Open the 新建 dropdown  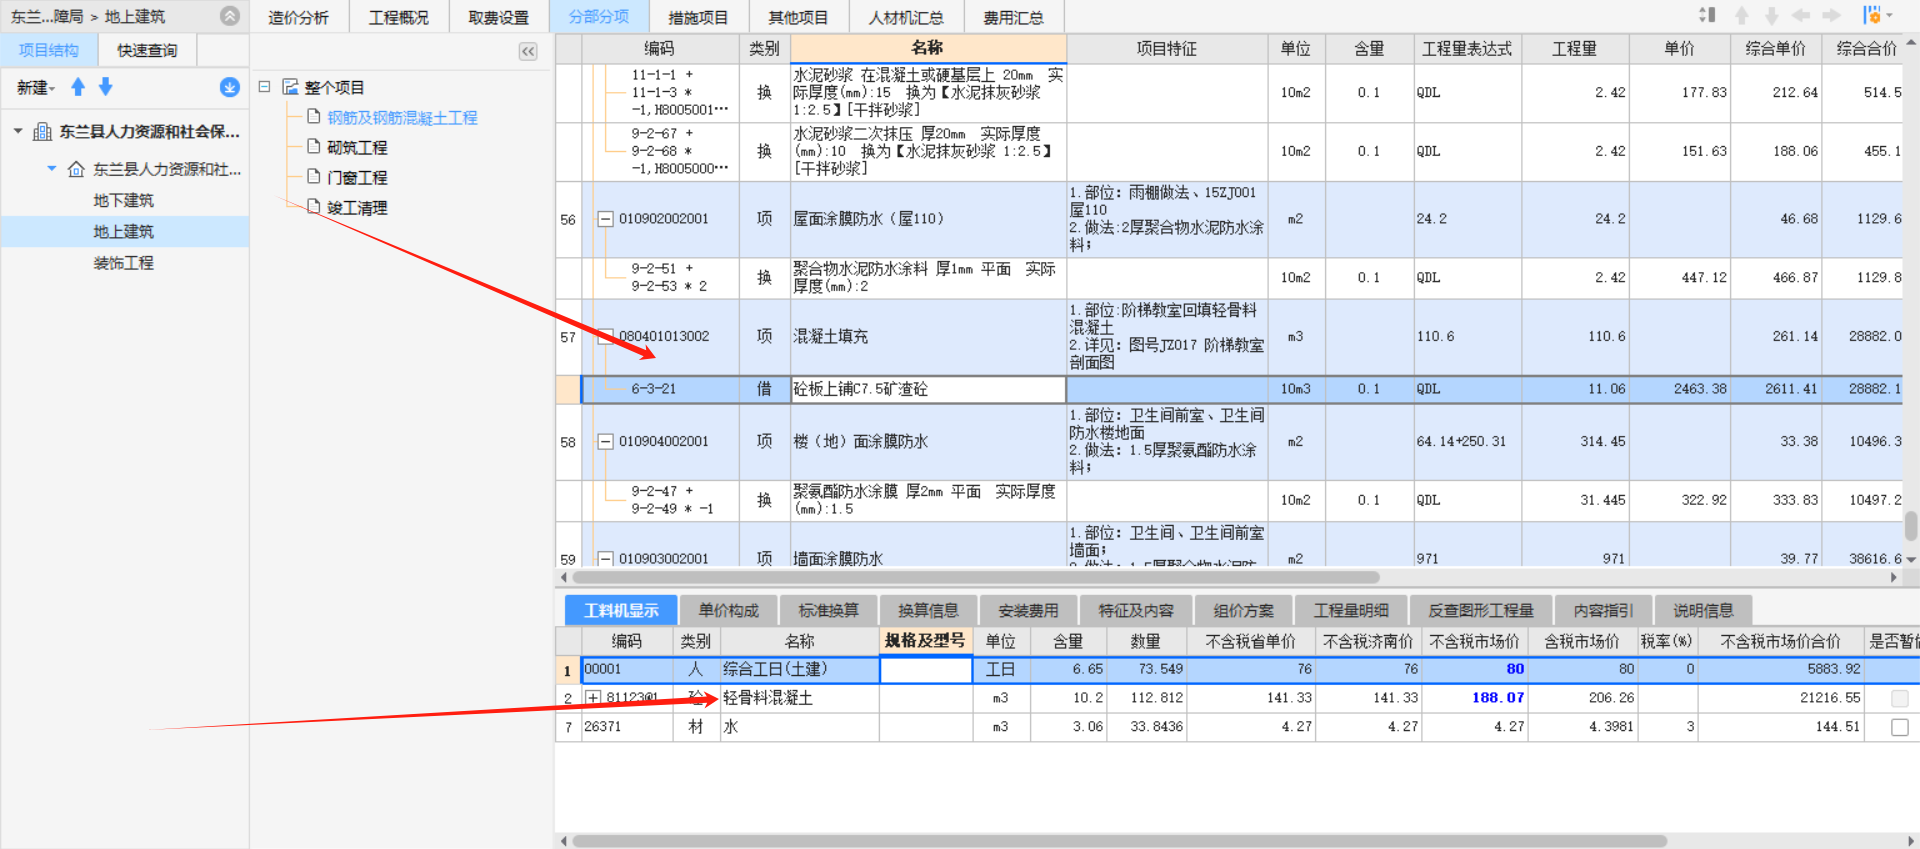pyautogui.click(x=36, y=88)
